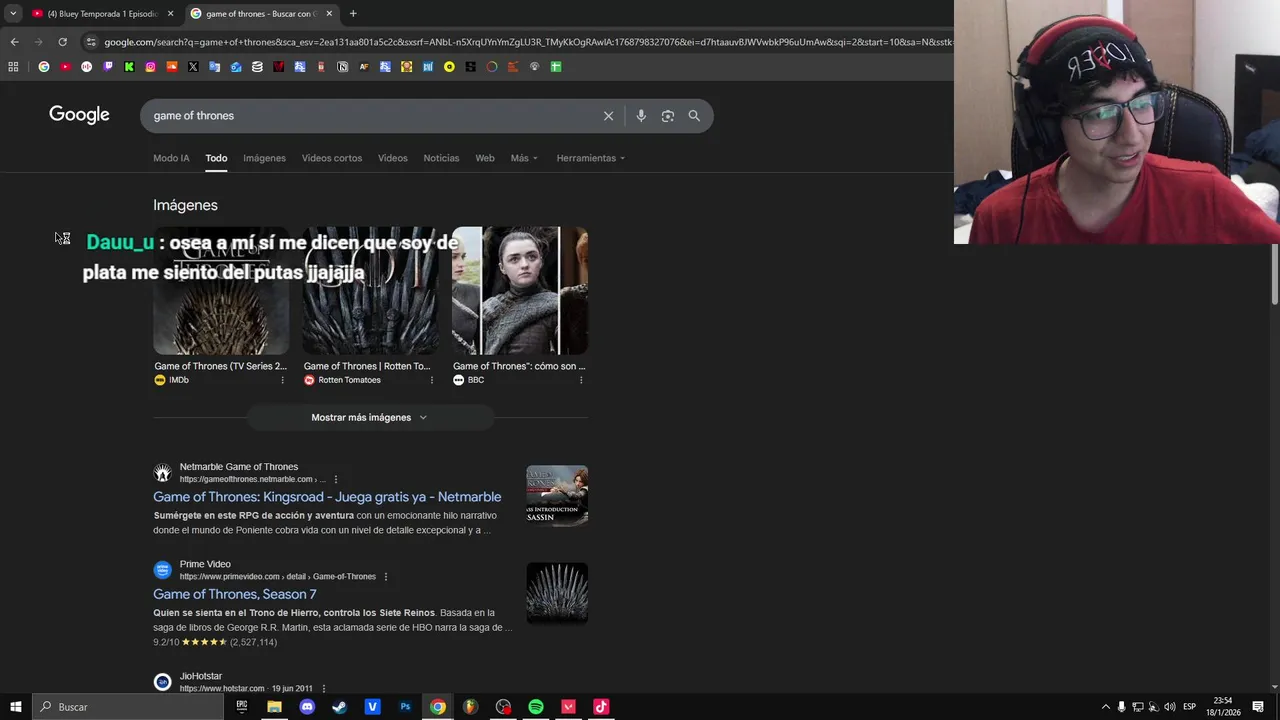Open more options for Netmarble result
The height and width of the screenshot is (720, 1280).
point(335,479)
